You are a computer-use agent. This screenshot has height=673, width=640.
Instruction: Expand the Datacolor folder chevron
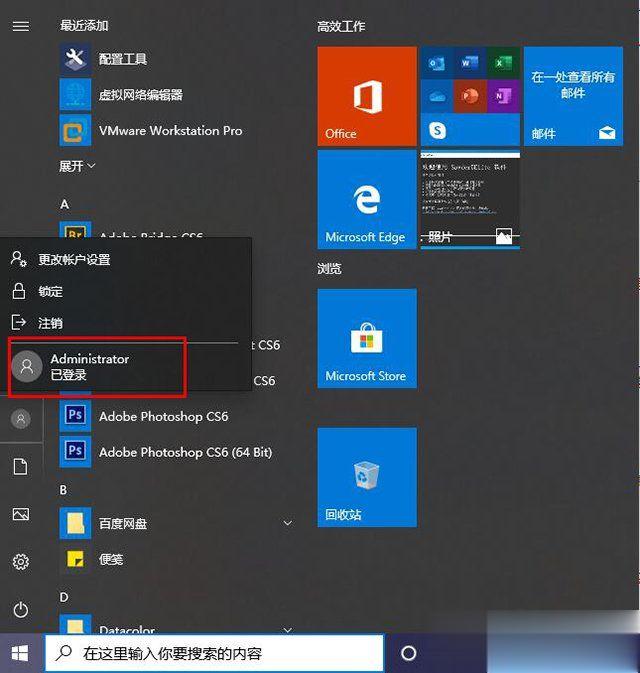click(x=288, y=630)
